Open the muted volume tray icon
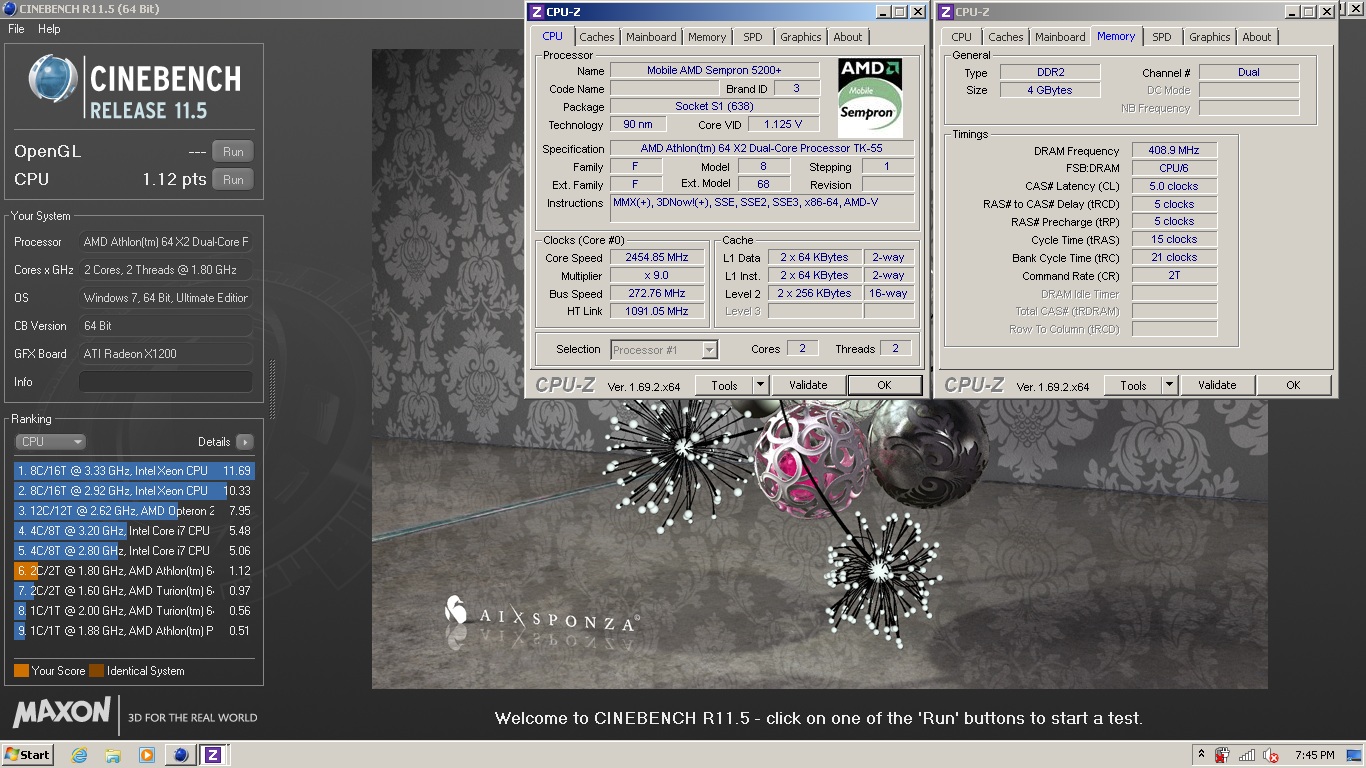The image size is (1366, 768). click(x=1271, y=755)
